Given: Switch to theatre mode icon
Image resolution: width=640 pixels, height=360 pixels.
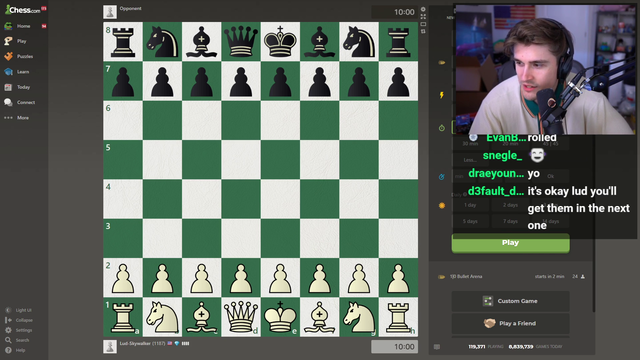Looking at the screenshot, I should [x=423, y=24].
